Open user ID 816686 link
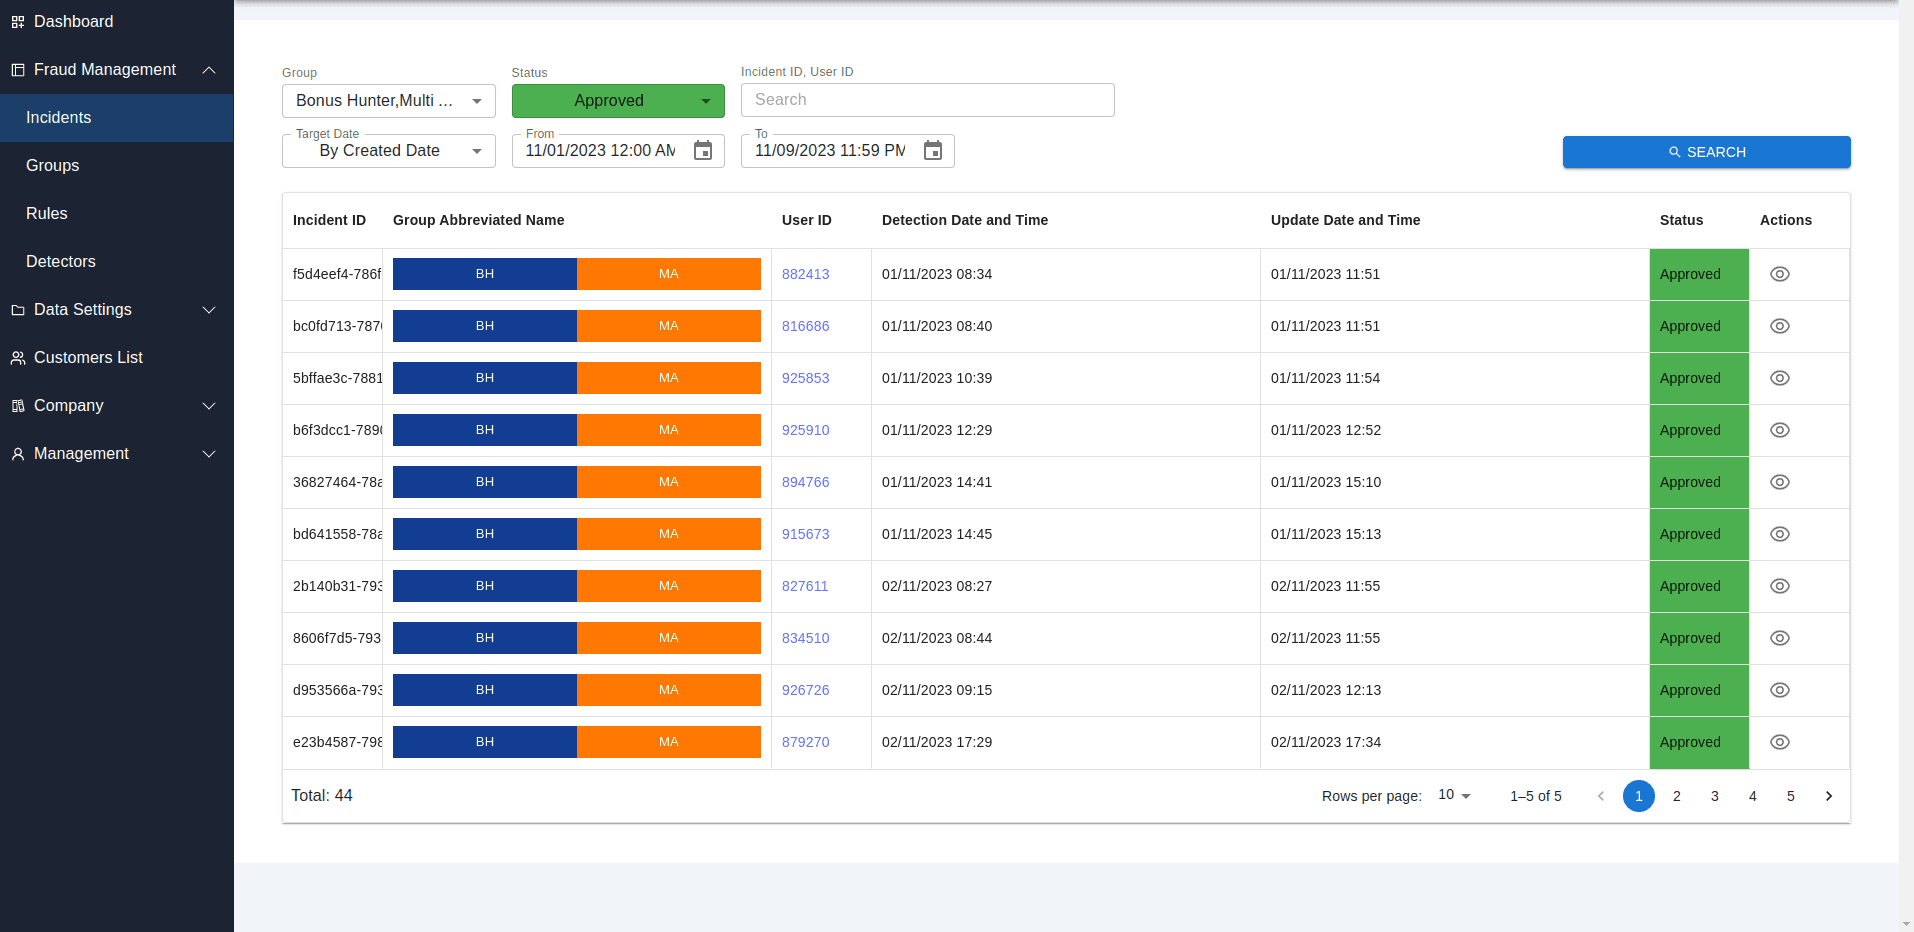Image resolution: width=1914 pixels, height=932 pixels. tap(805, 326)
